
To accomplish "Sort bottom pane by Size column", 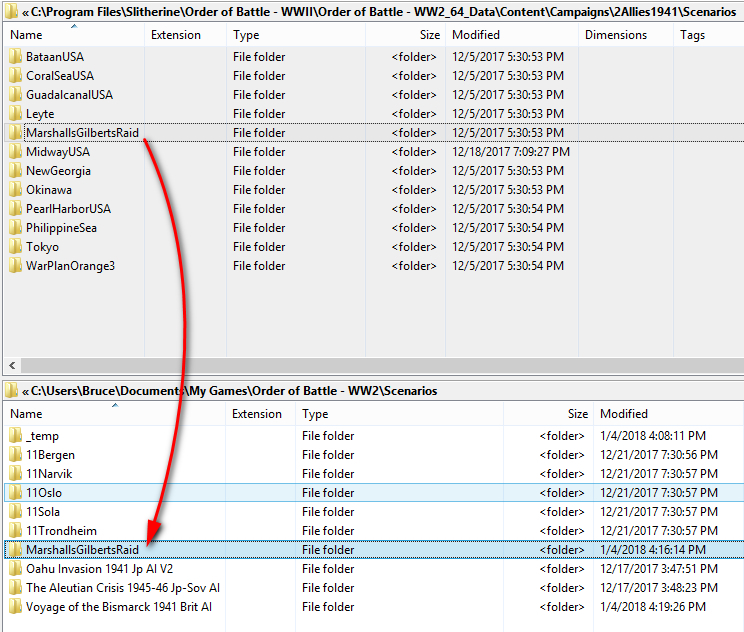I will (549, 414).
